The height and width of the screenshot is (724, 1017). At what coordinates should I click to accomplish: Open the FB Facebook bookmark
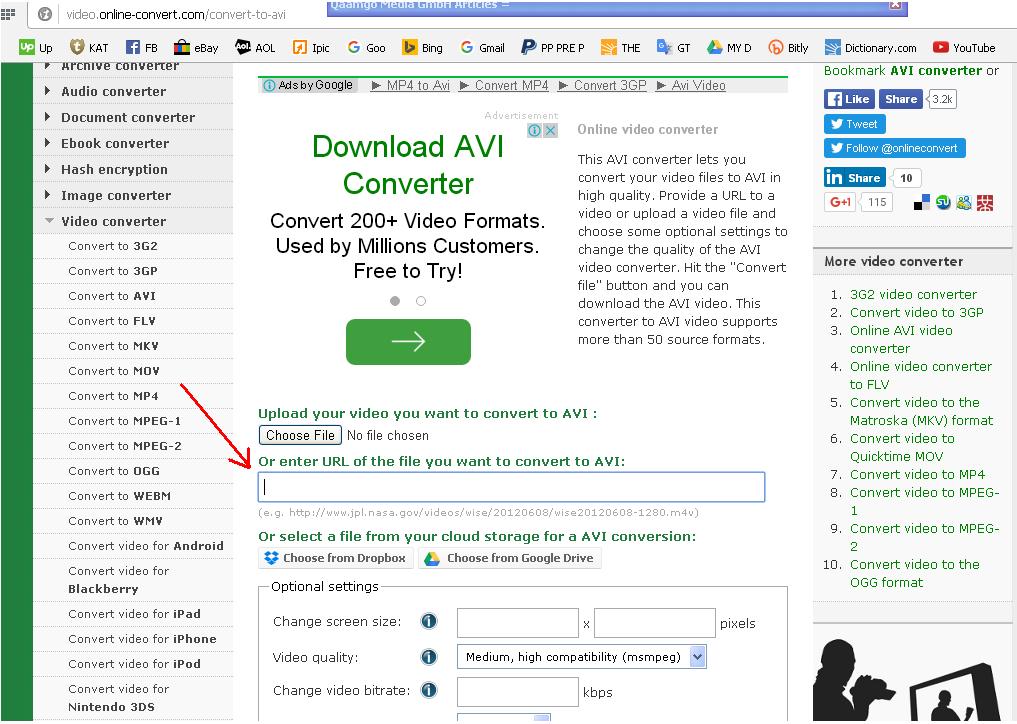(x=141, y=47)
